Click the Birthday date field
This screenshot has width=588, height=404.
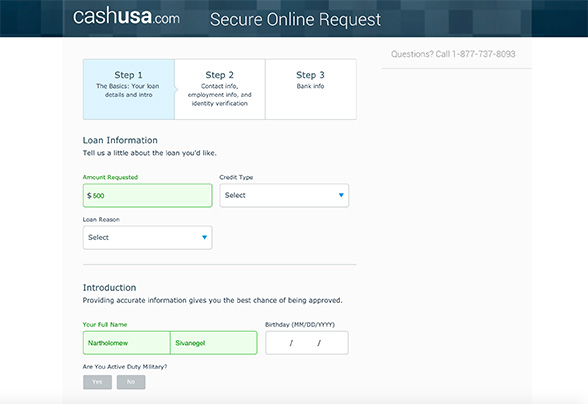307,343
